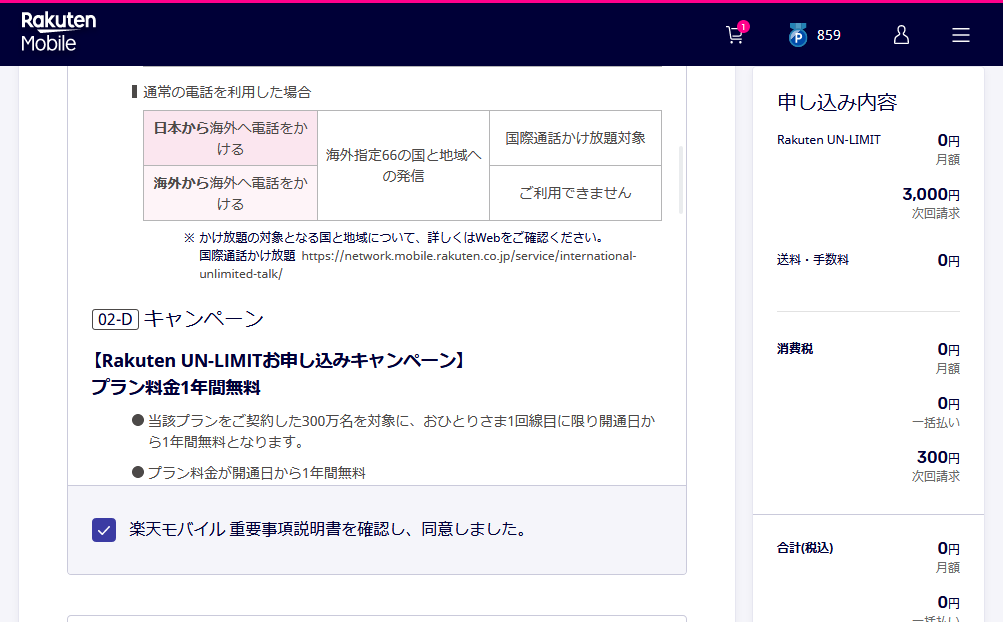Click the 申し込み内容 summary heading
This screenshot has width=1003, height=622.
(x=837, y=102)
